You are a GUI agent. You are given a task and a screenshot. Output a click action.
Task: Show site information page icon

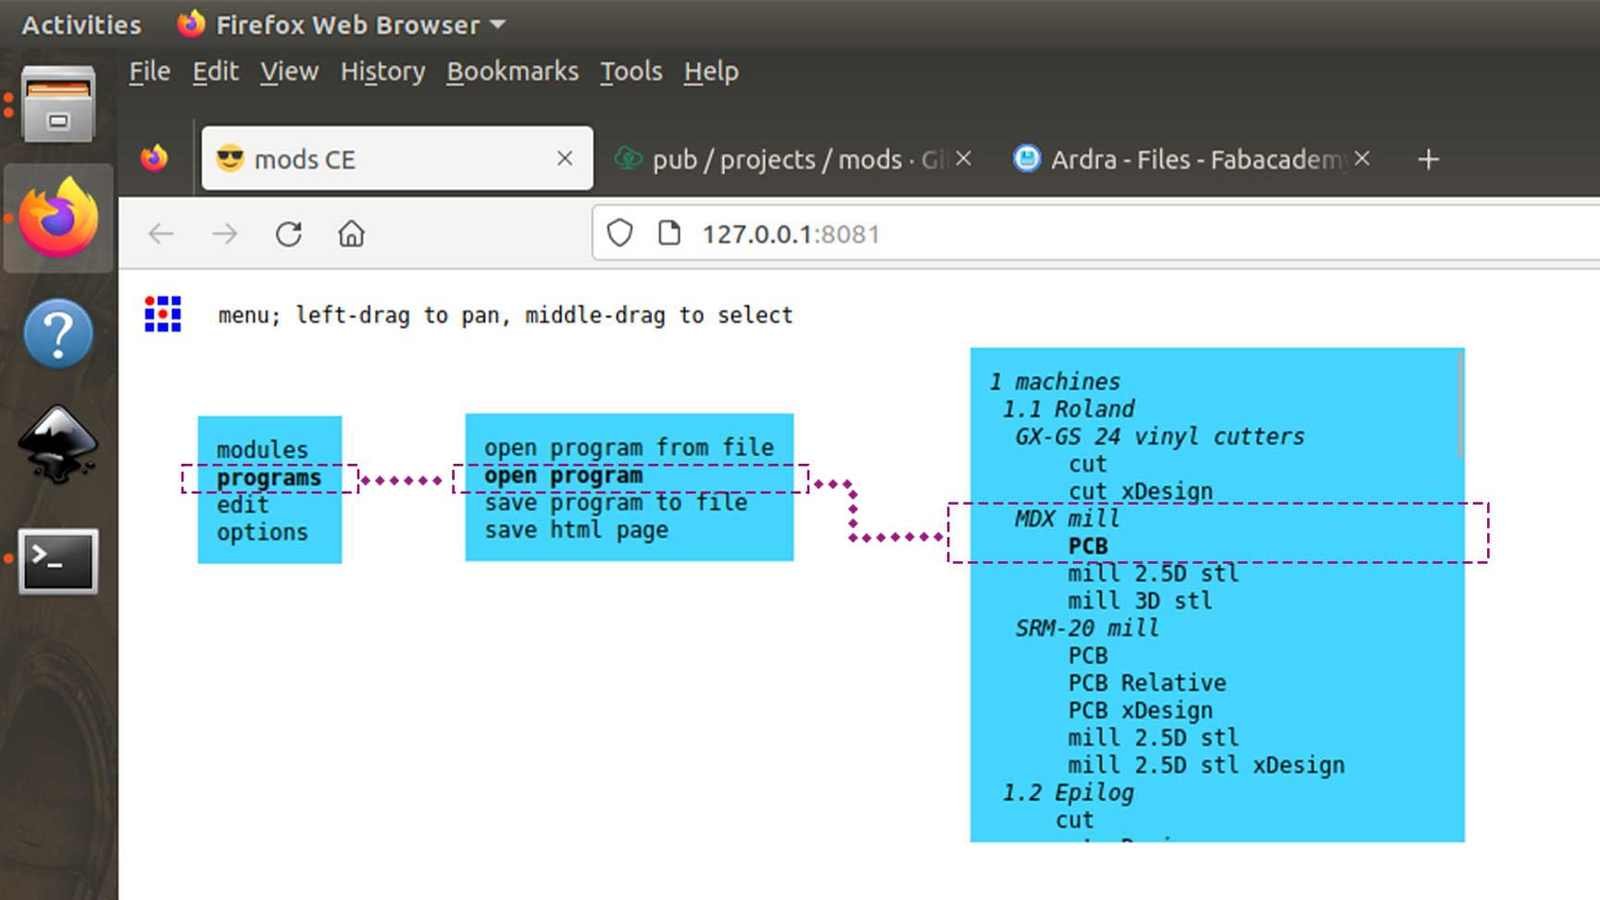(x=669, y=233)
